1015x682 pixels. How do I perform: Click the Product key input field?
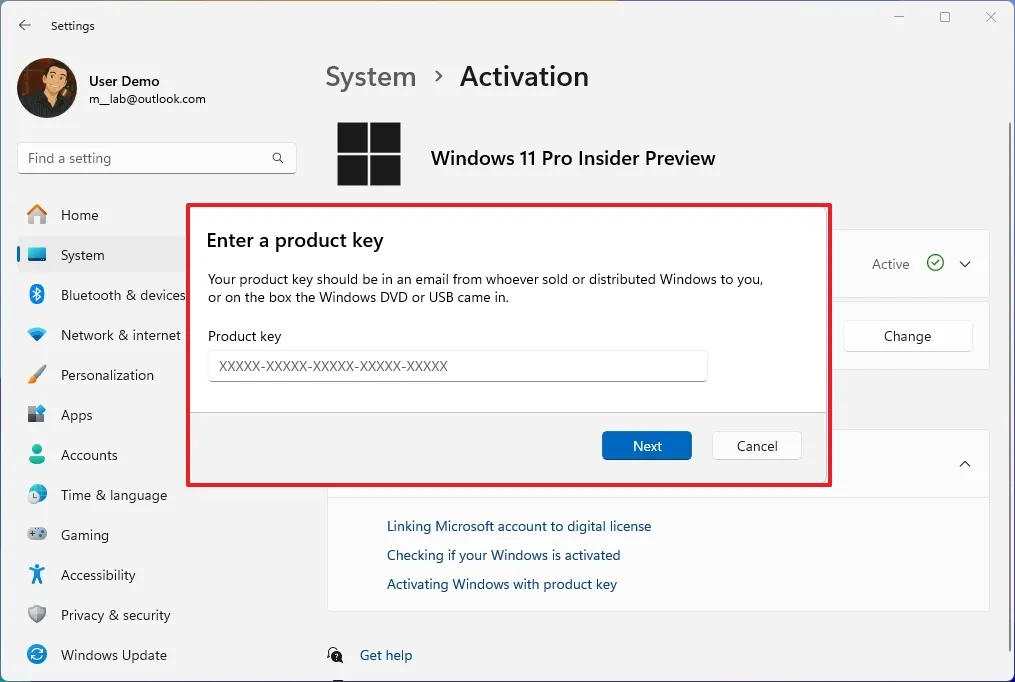457,366
